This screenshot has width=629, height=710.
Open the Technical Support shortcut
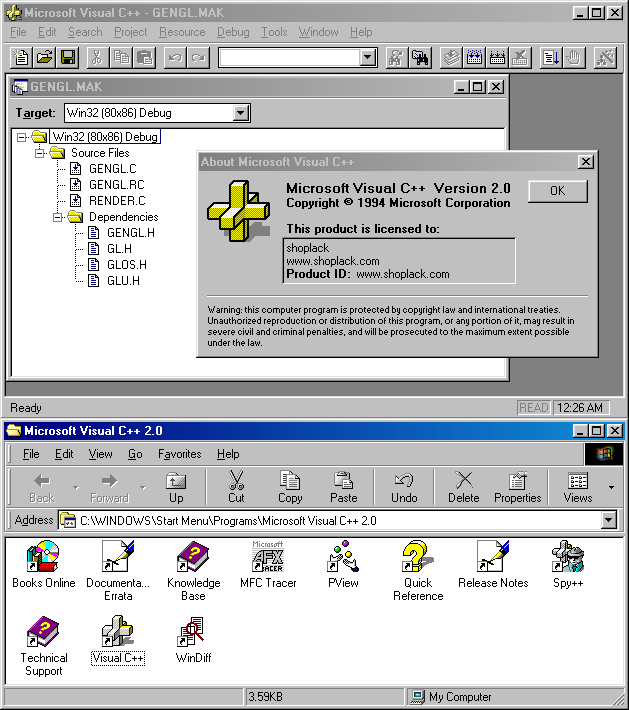pyautogui.click(x=43, y=646)
